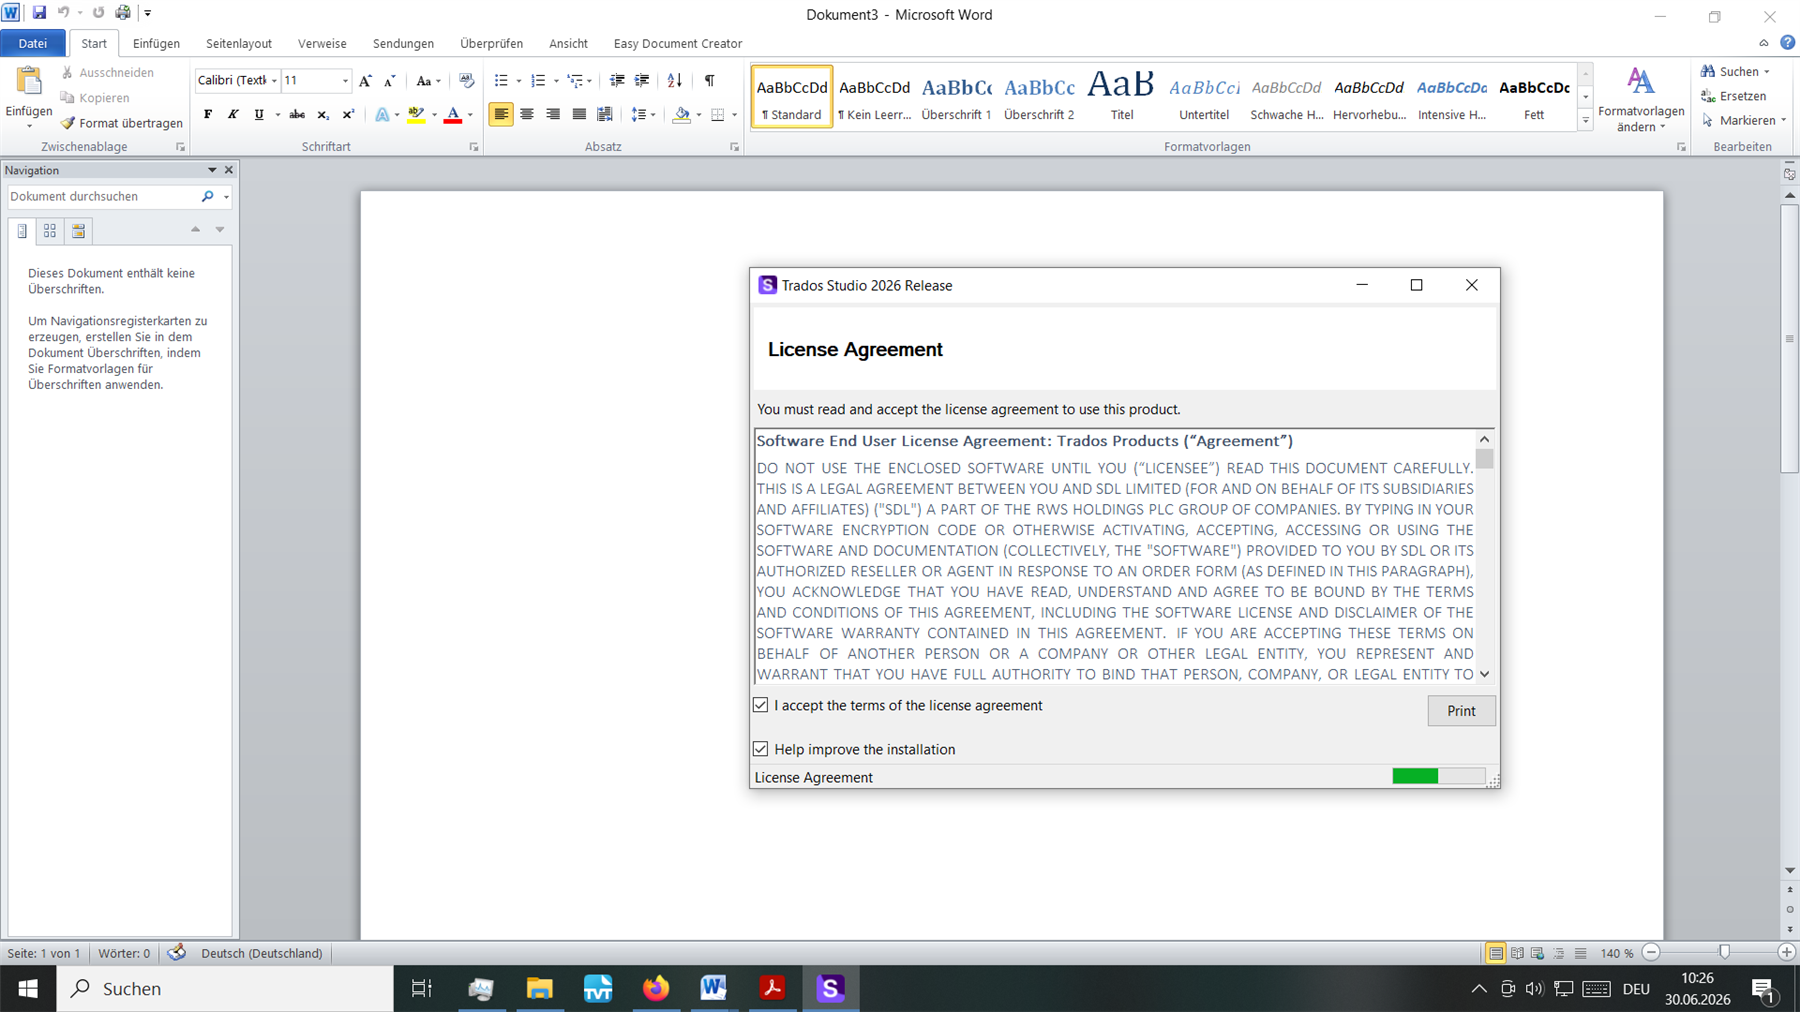Increase paragraph indent

pyautogui.click(x=642, y=80)
